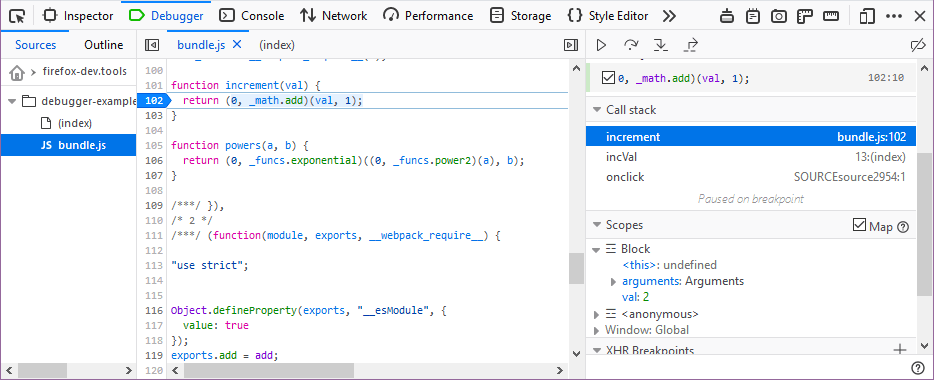This screenshot has width=934, height=380.
Task: Collapse the Scopes section
Action: (596, 225)
